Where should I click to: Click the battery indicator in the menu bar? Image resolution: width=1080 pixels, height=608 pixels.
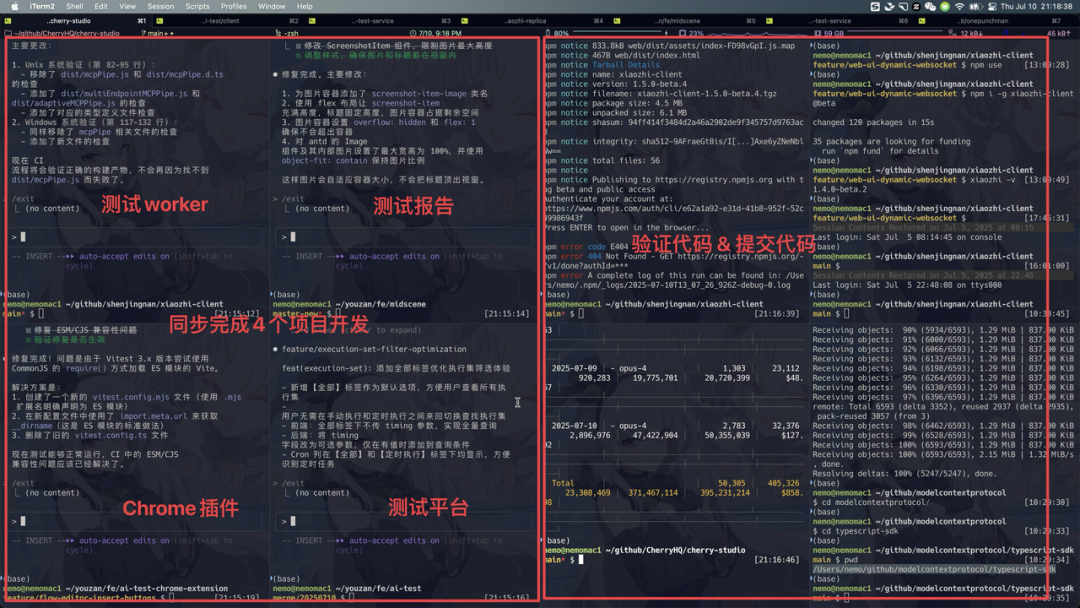pos(977,5)
